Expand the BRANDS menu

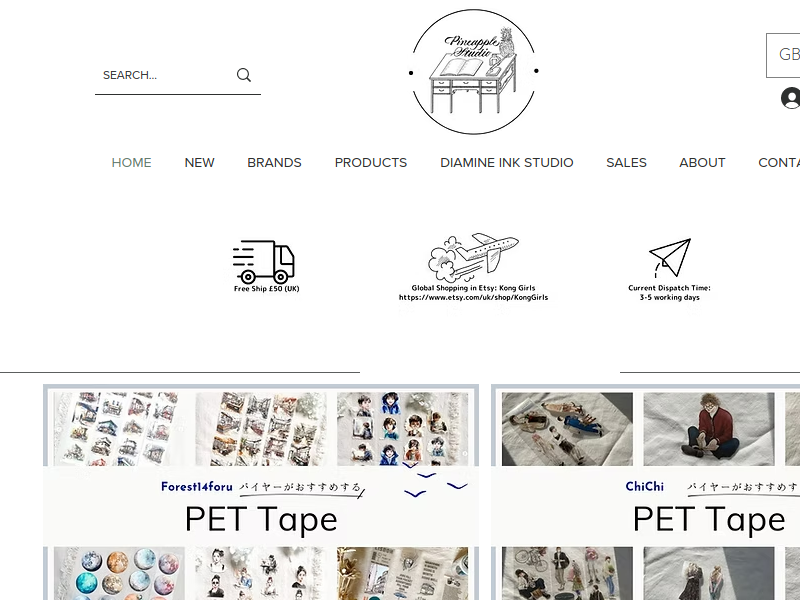click(x=274, y=162)
